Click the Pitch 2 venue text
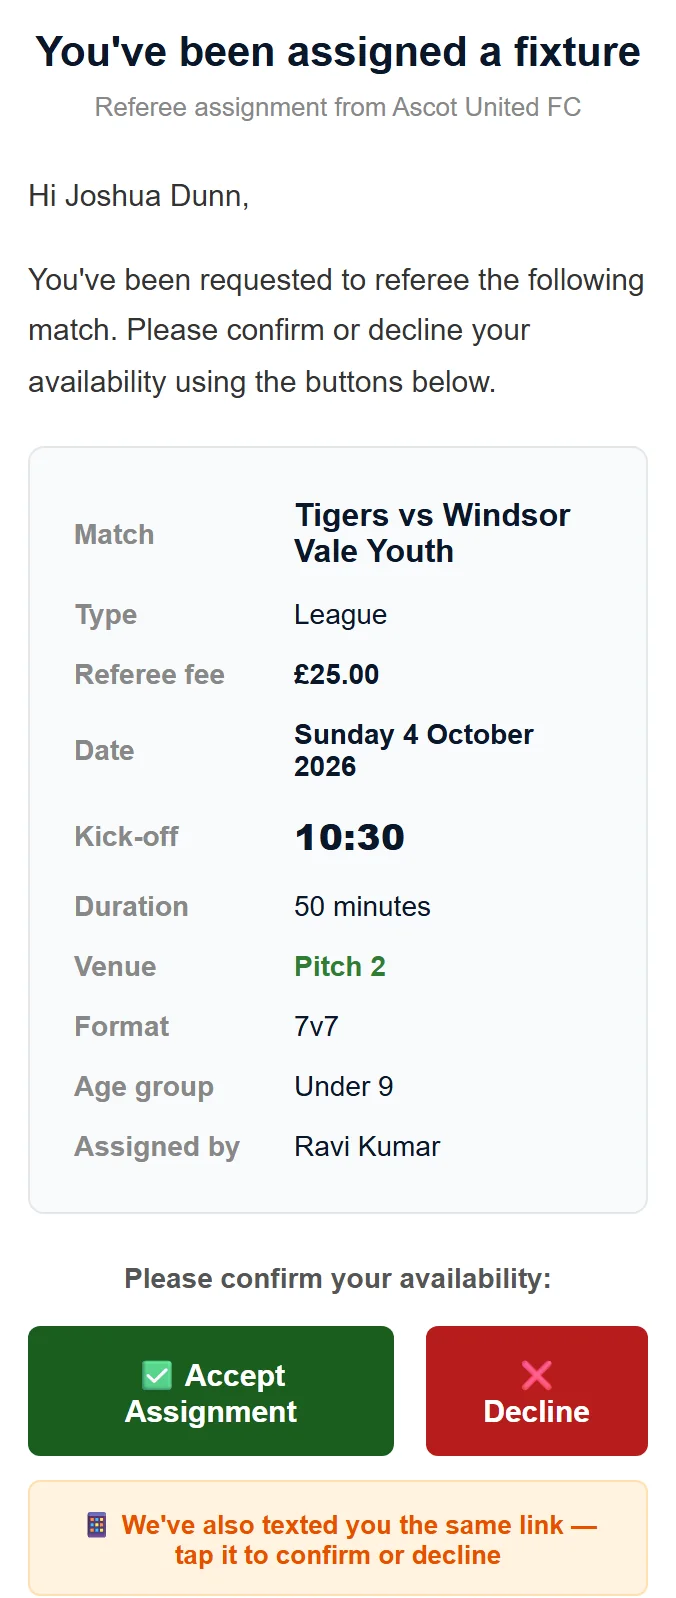This screenshot has height=1598, width=676. point(340,966)
